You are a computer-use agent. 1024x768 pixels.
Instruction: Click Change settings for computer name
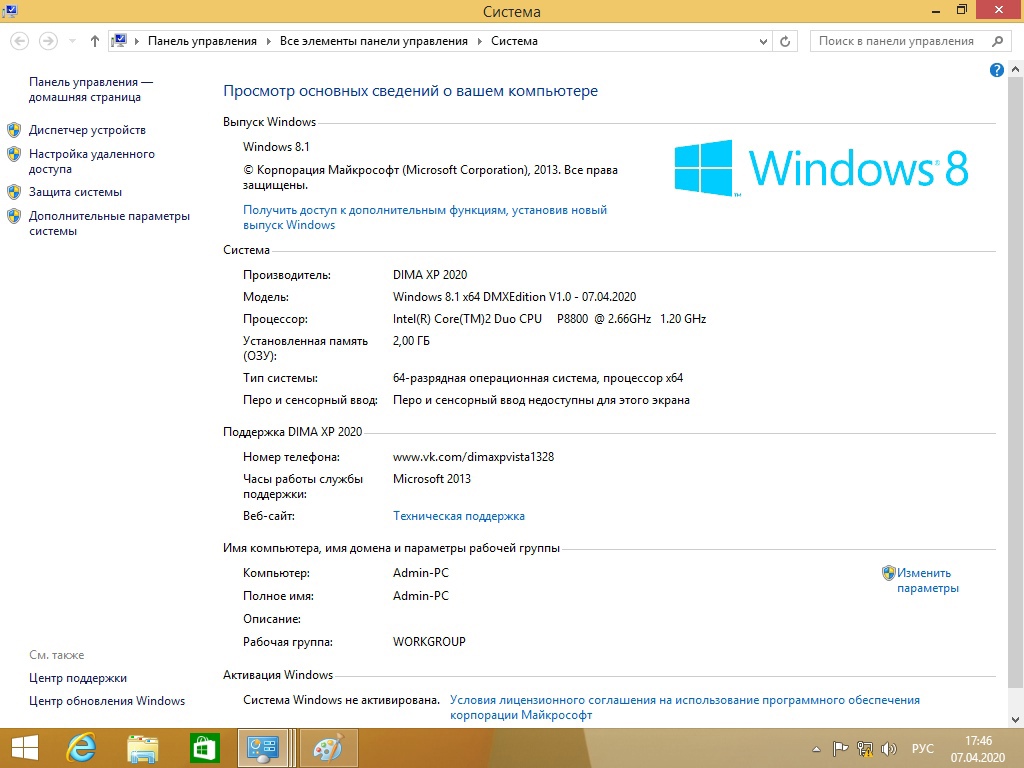click(926, 581)
